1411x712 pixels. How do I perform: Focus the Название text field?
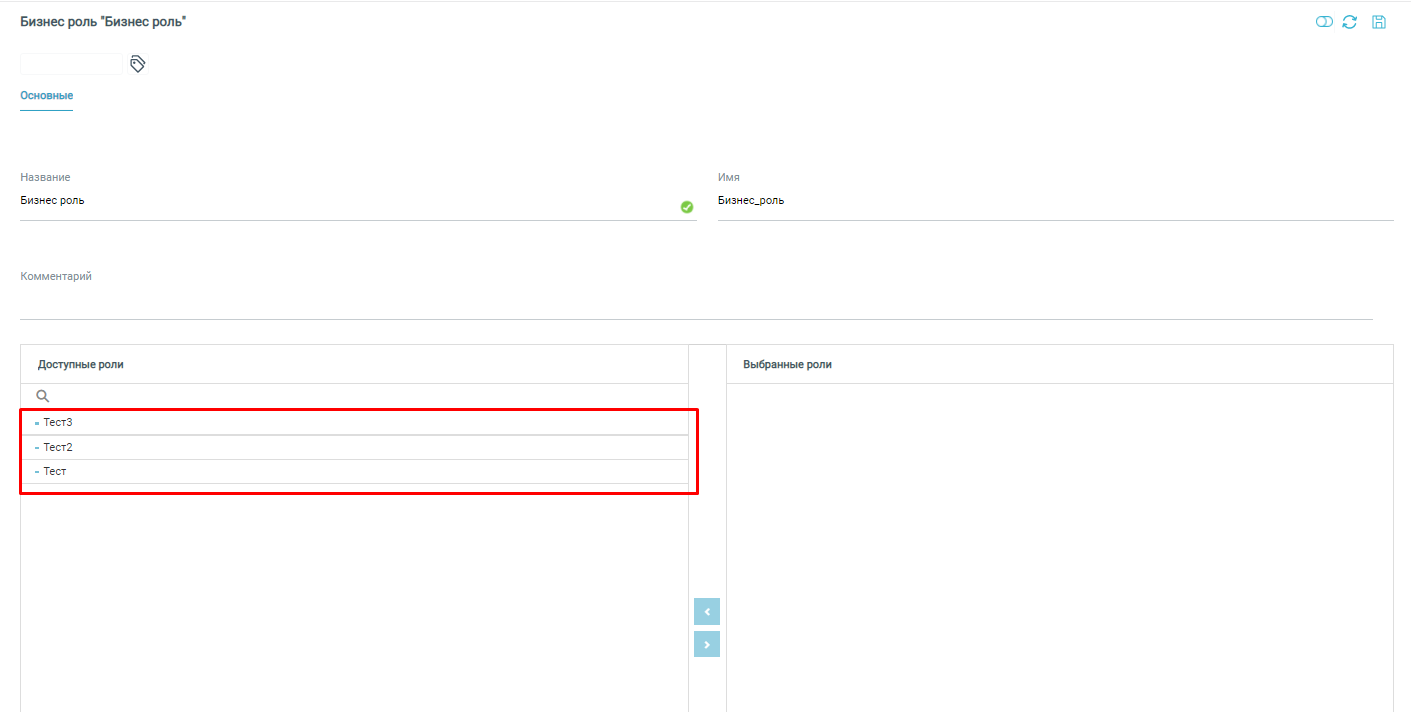[340, 201]
